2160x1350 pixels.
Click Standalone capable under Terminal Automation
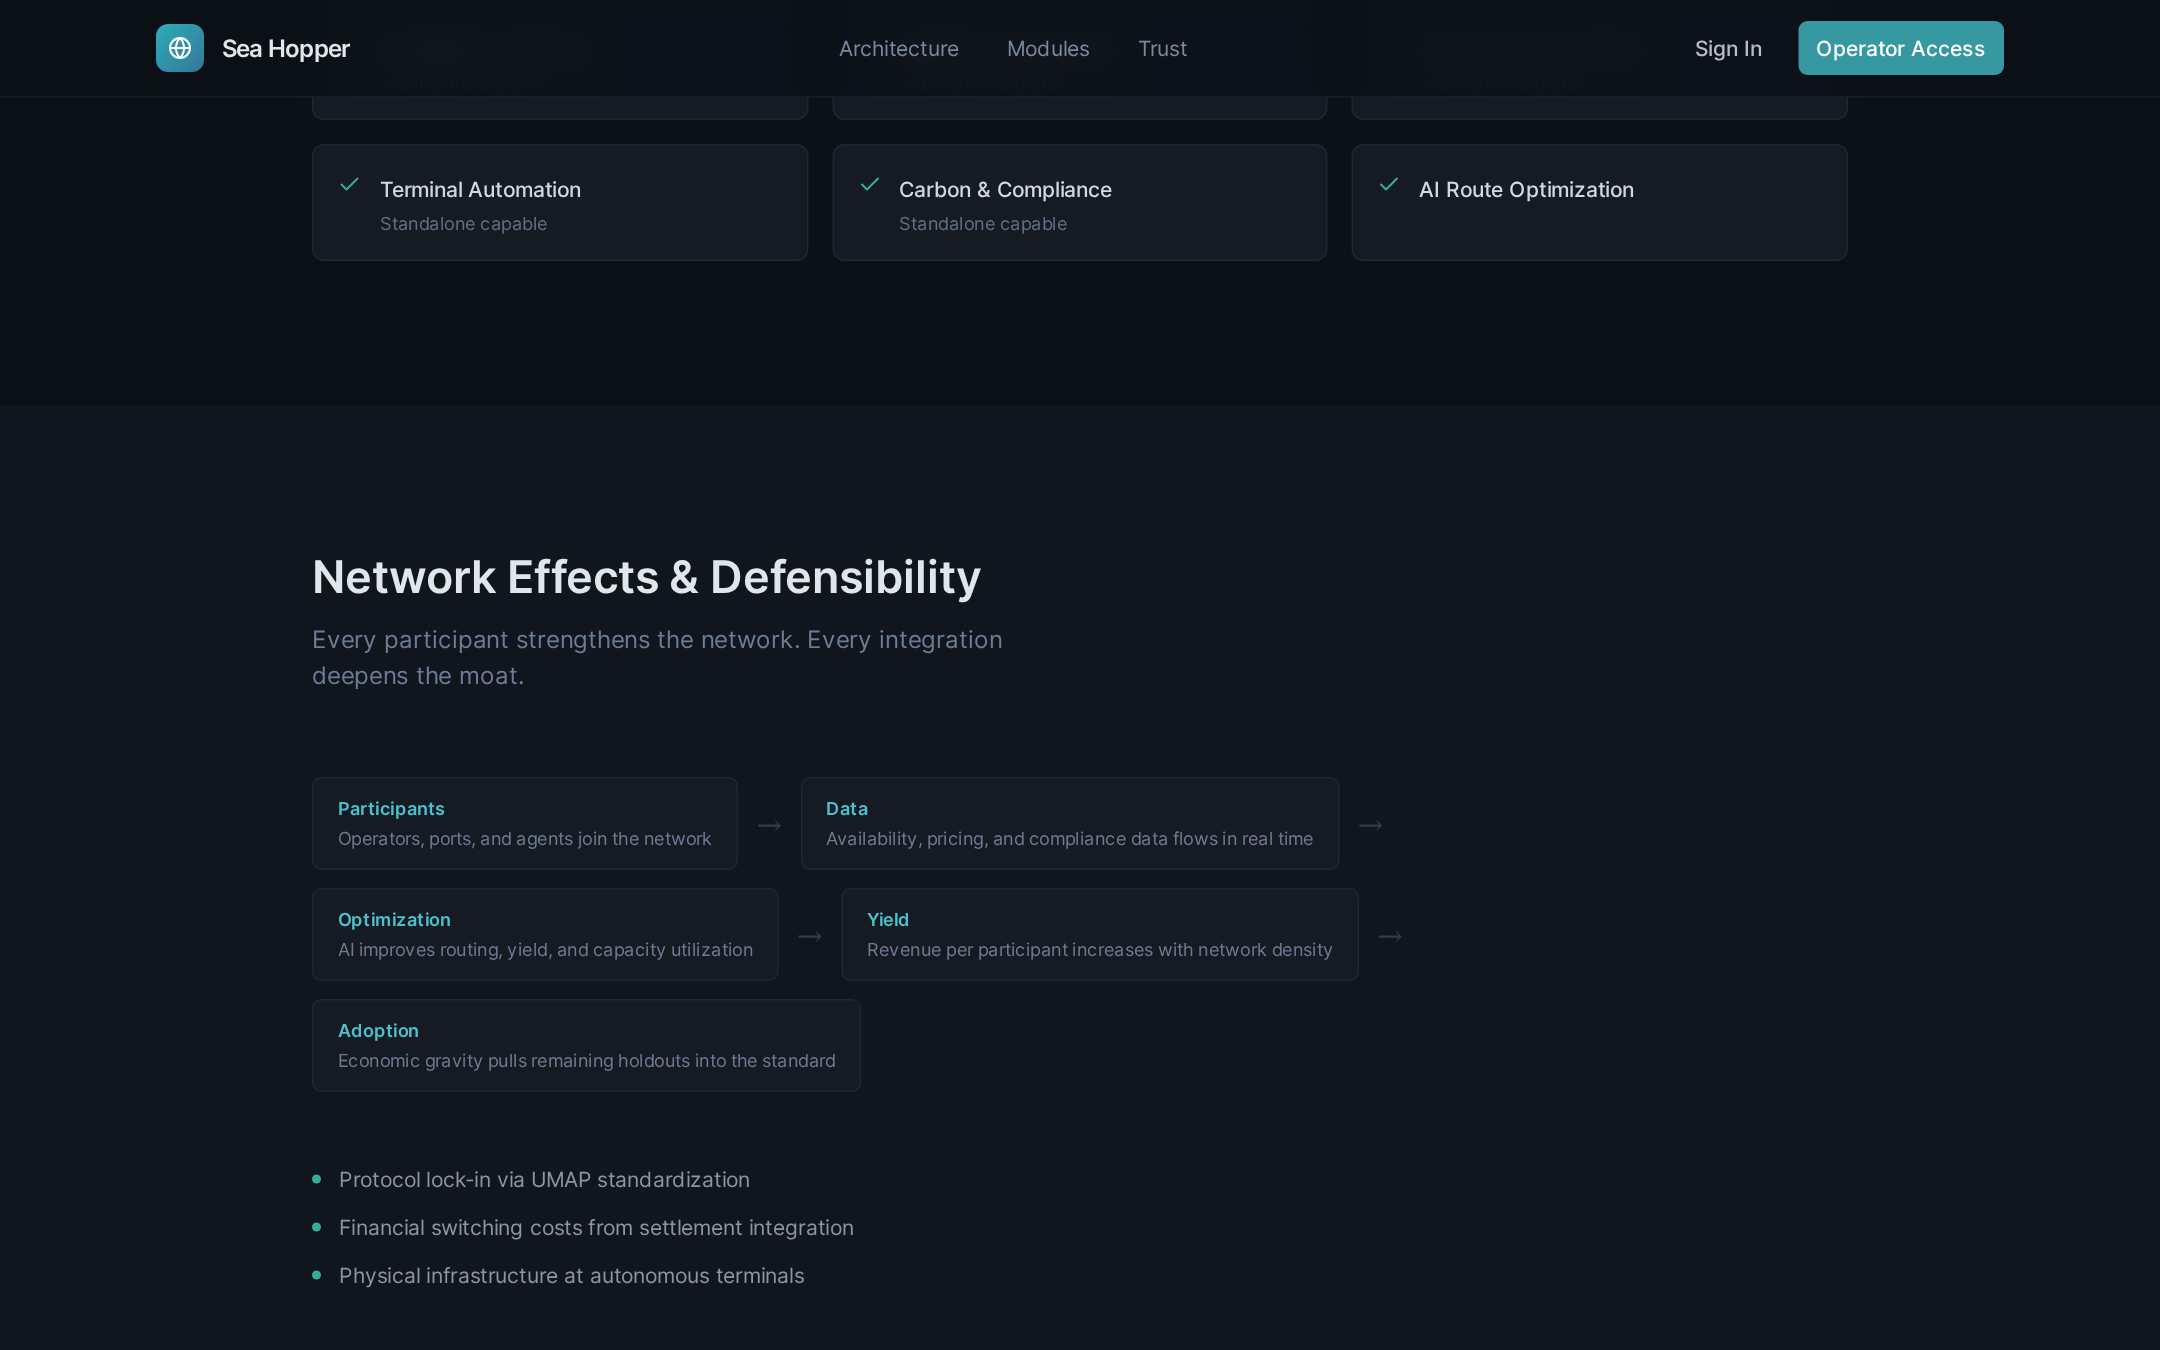[463, 224]
